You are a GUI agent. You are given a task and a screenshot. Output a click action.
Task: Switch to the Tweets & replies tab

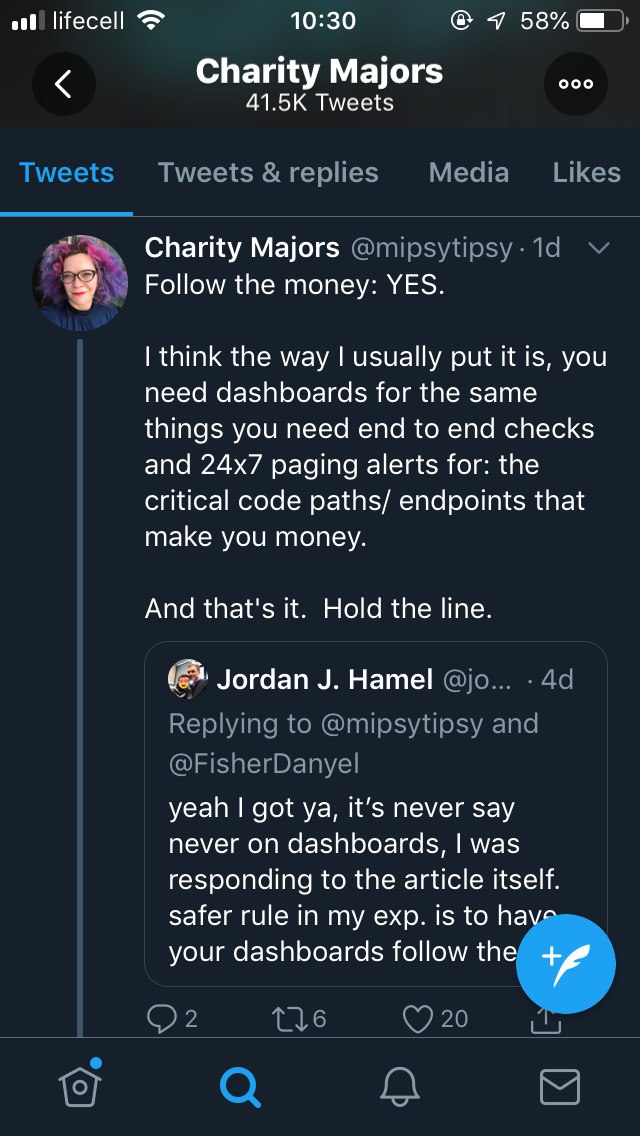(x=268, y=173)
